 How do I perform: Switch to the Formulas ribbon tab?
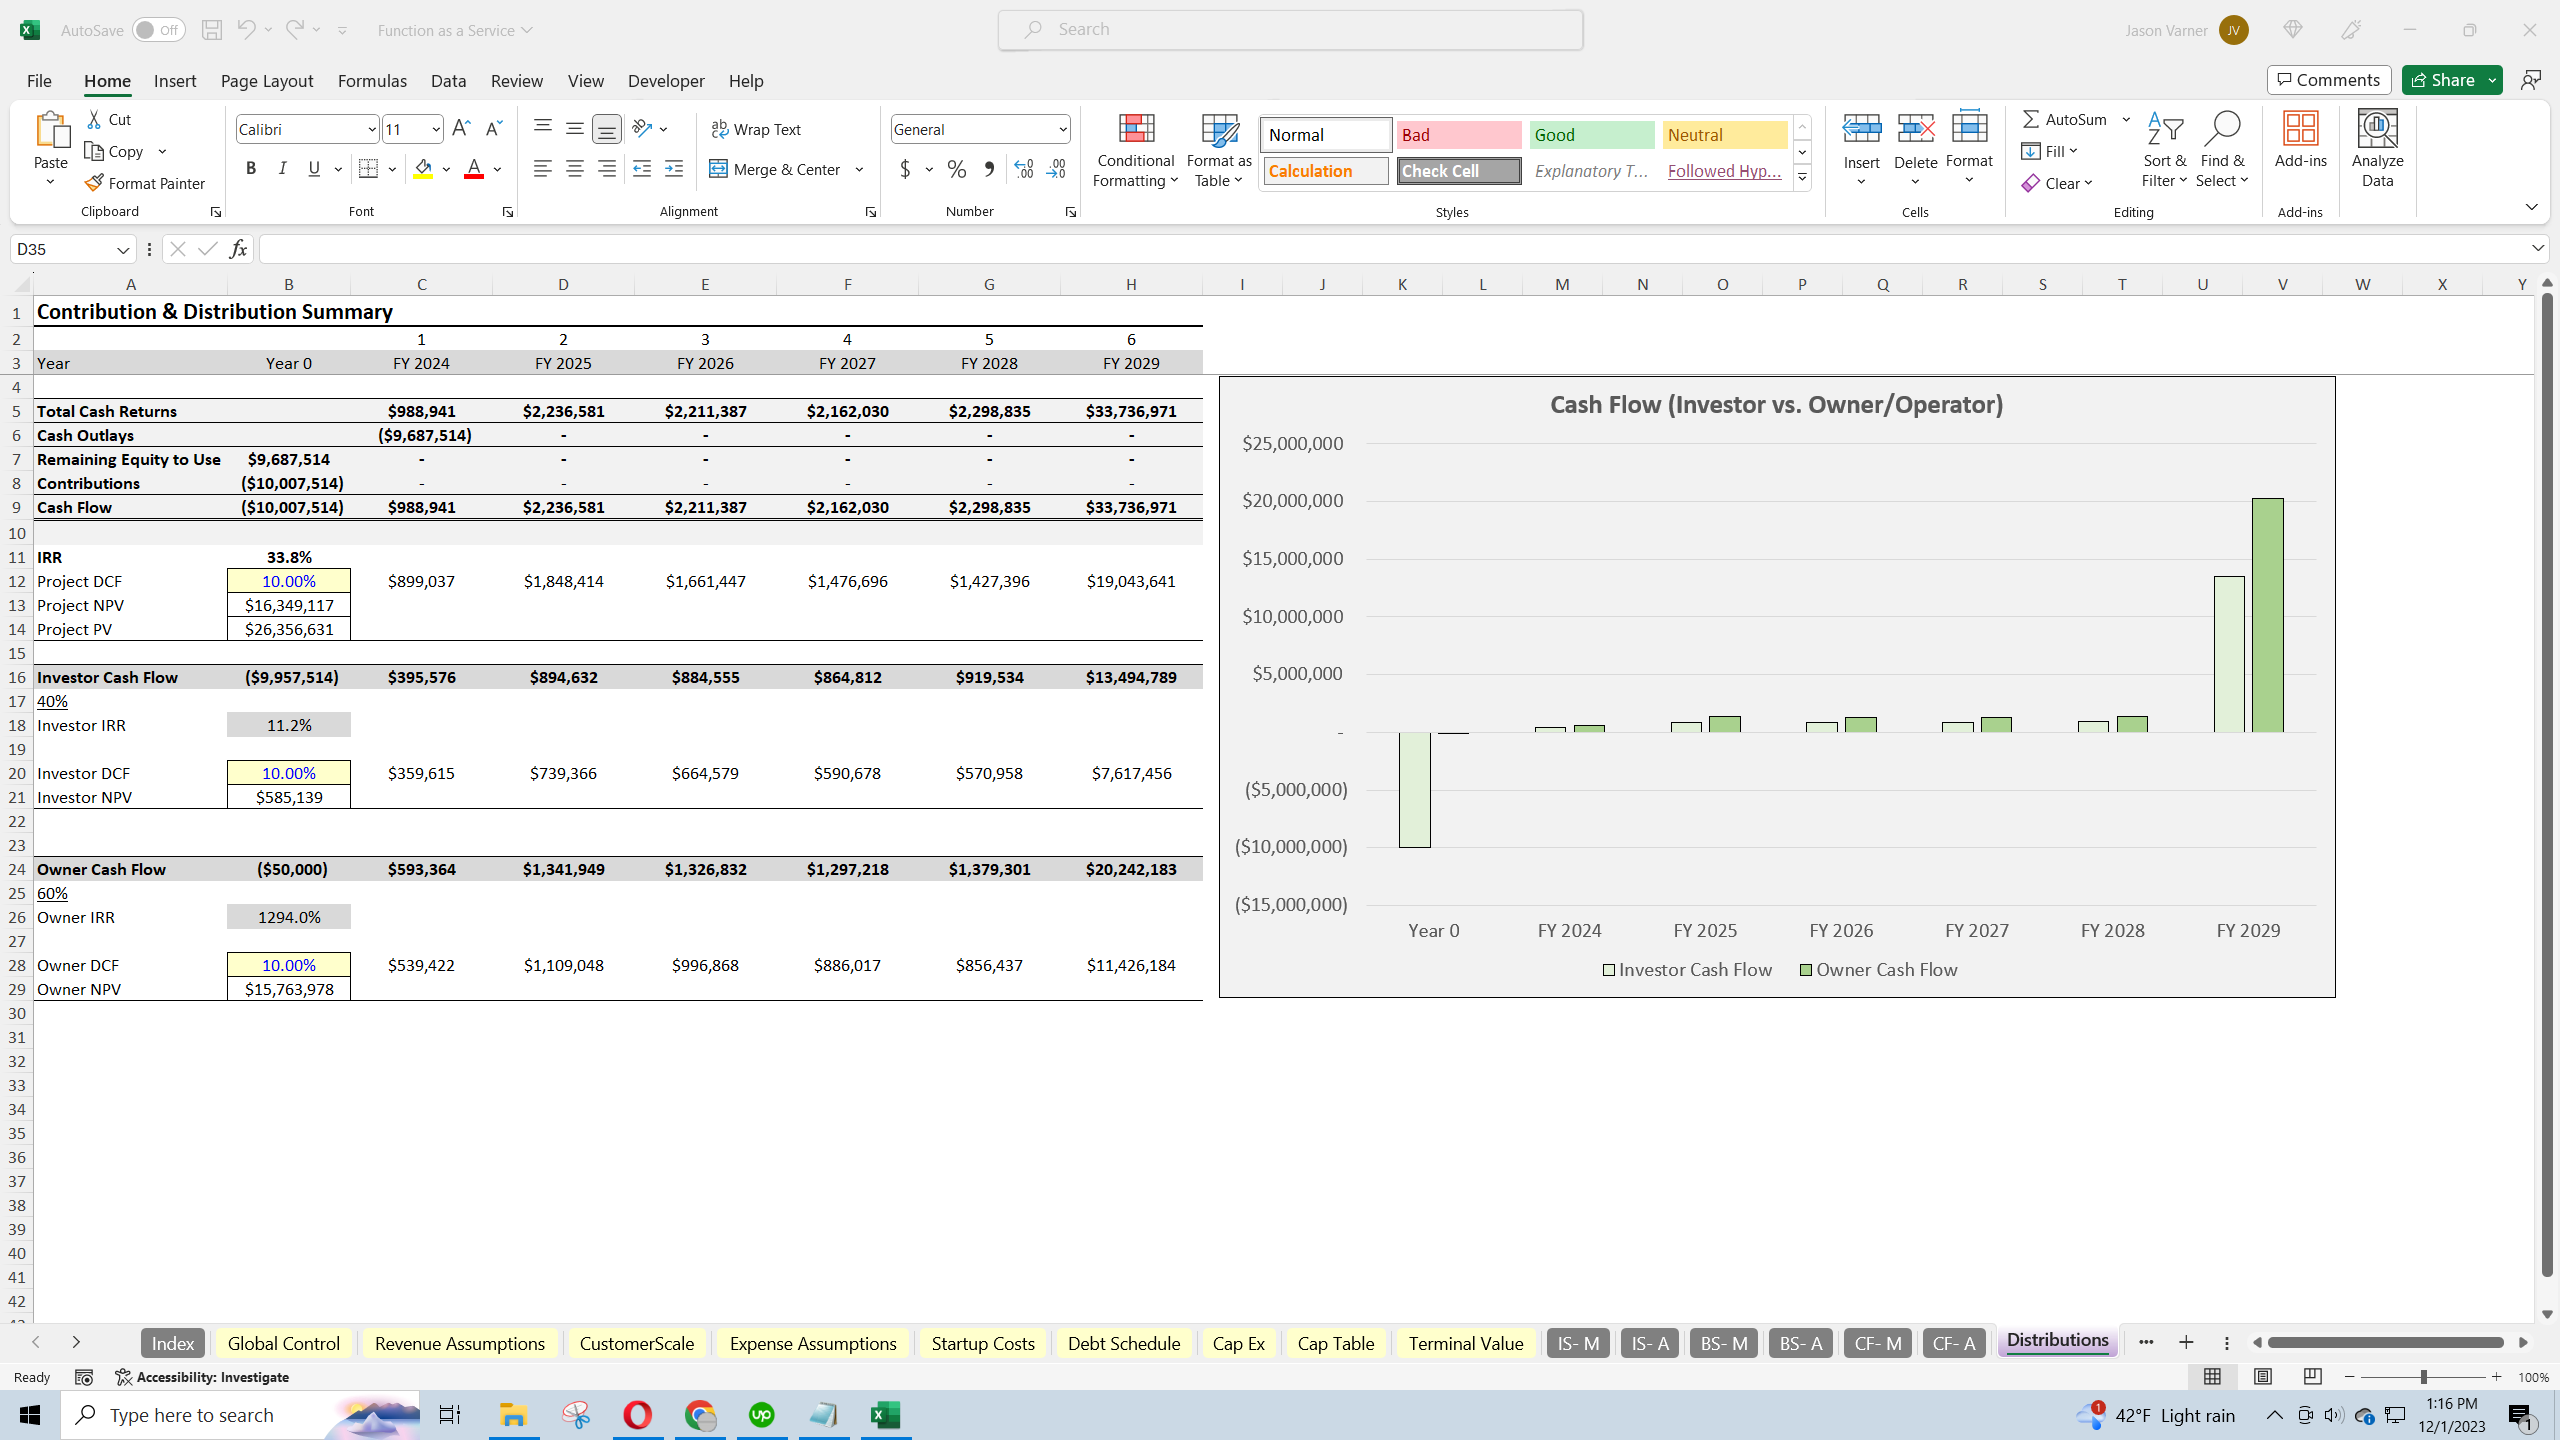(x=371, y=81)
